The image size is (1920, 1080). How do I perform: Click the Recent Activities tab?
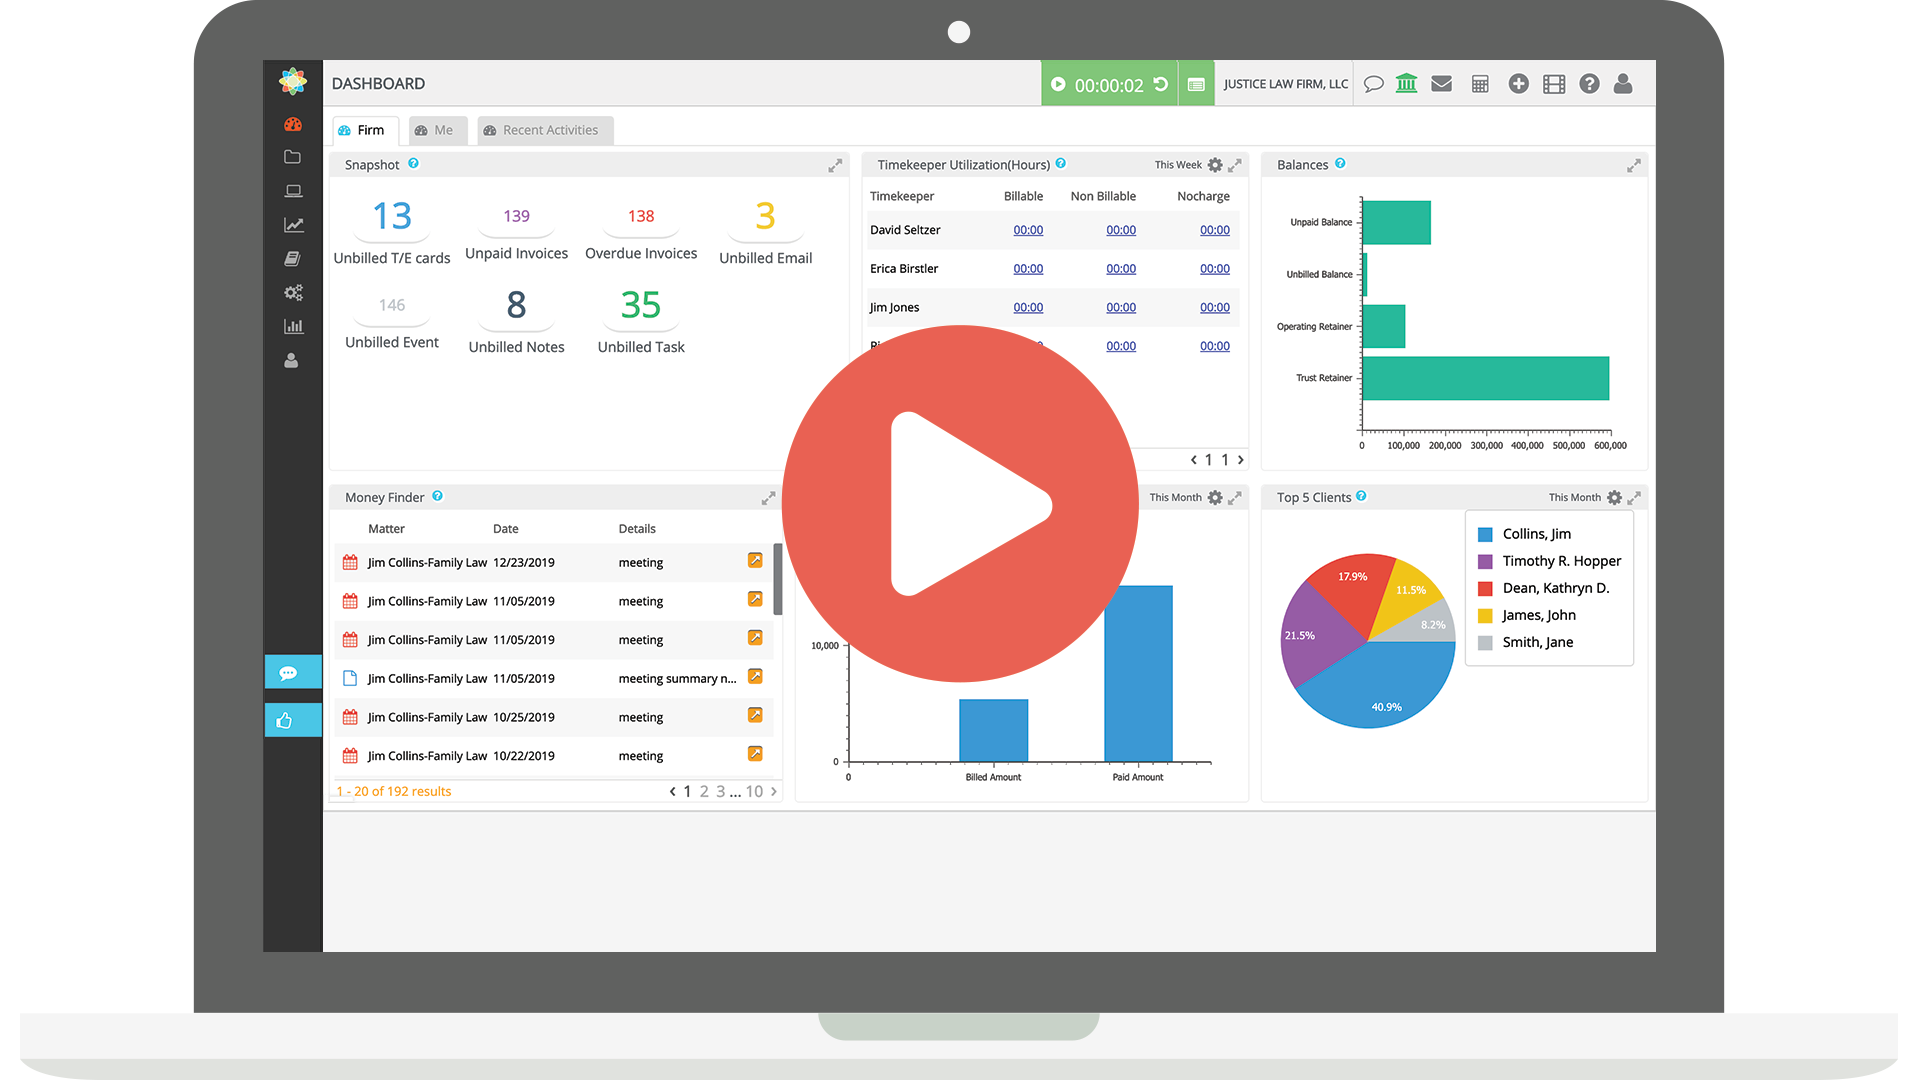pyautogui.click(x=543, y=129)
